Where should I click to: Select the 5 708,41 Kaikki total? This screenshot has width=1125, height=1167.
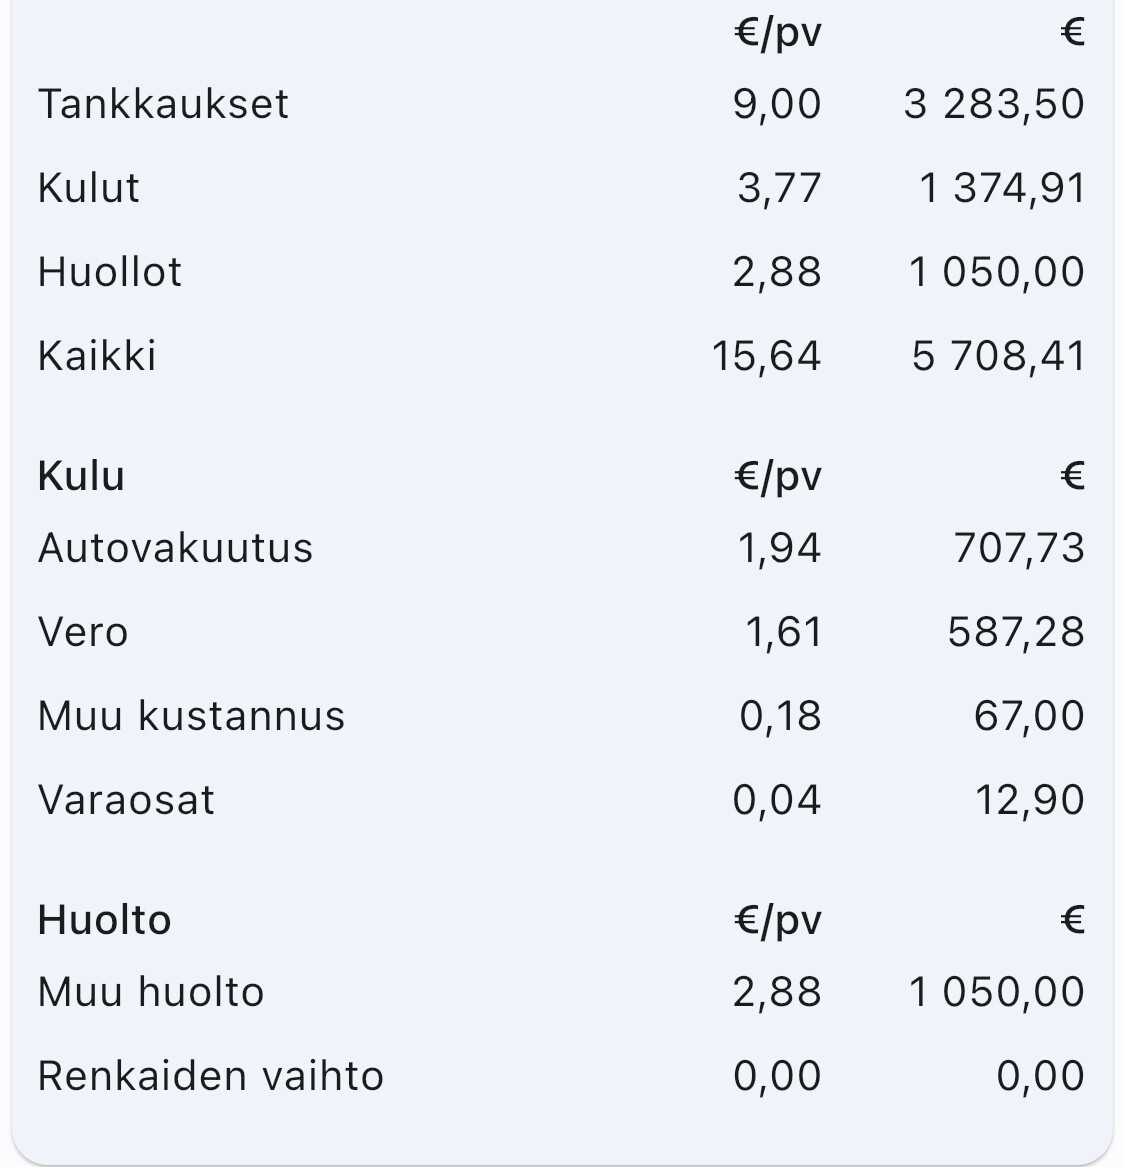coord(998,357)
